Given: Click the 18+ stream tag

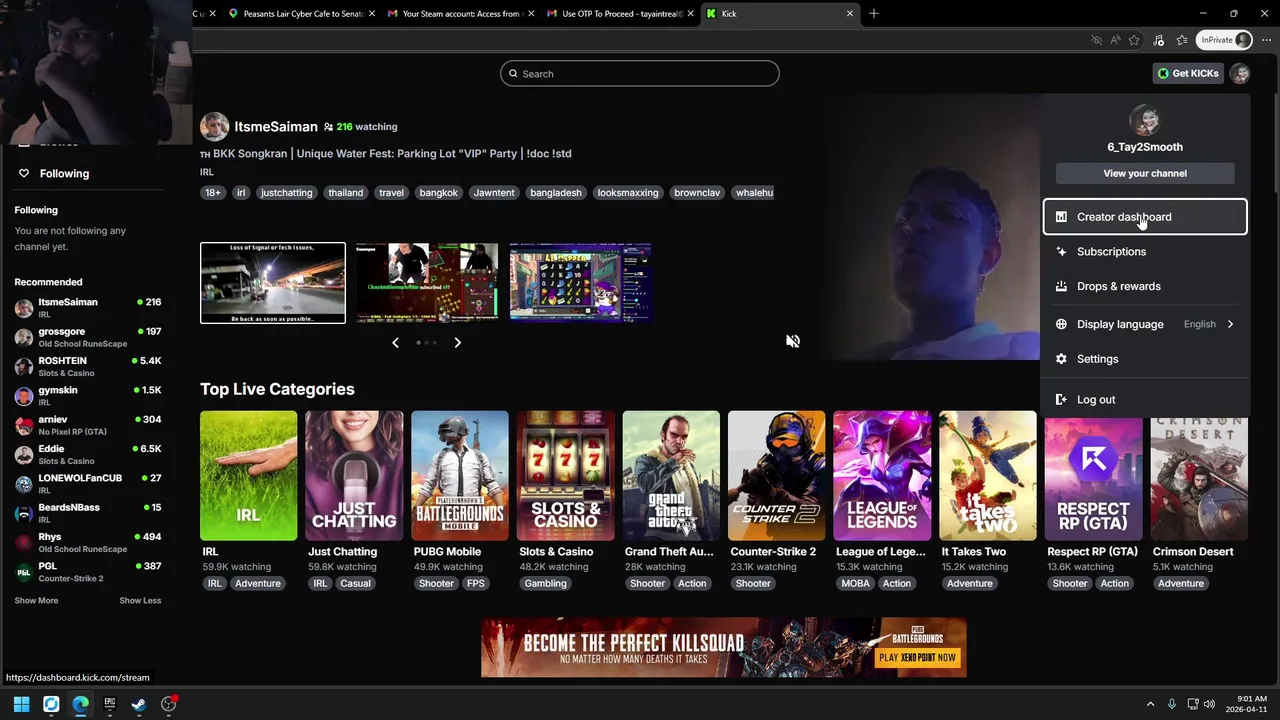Looking at the screenshot, I should (x=213, y=192).
